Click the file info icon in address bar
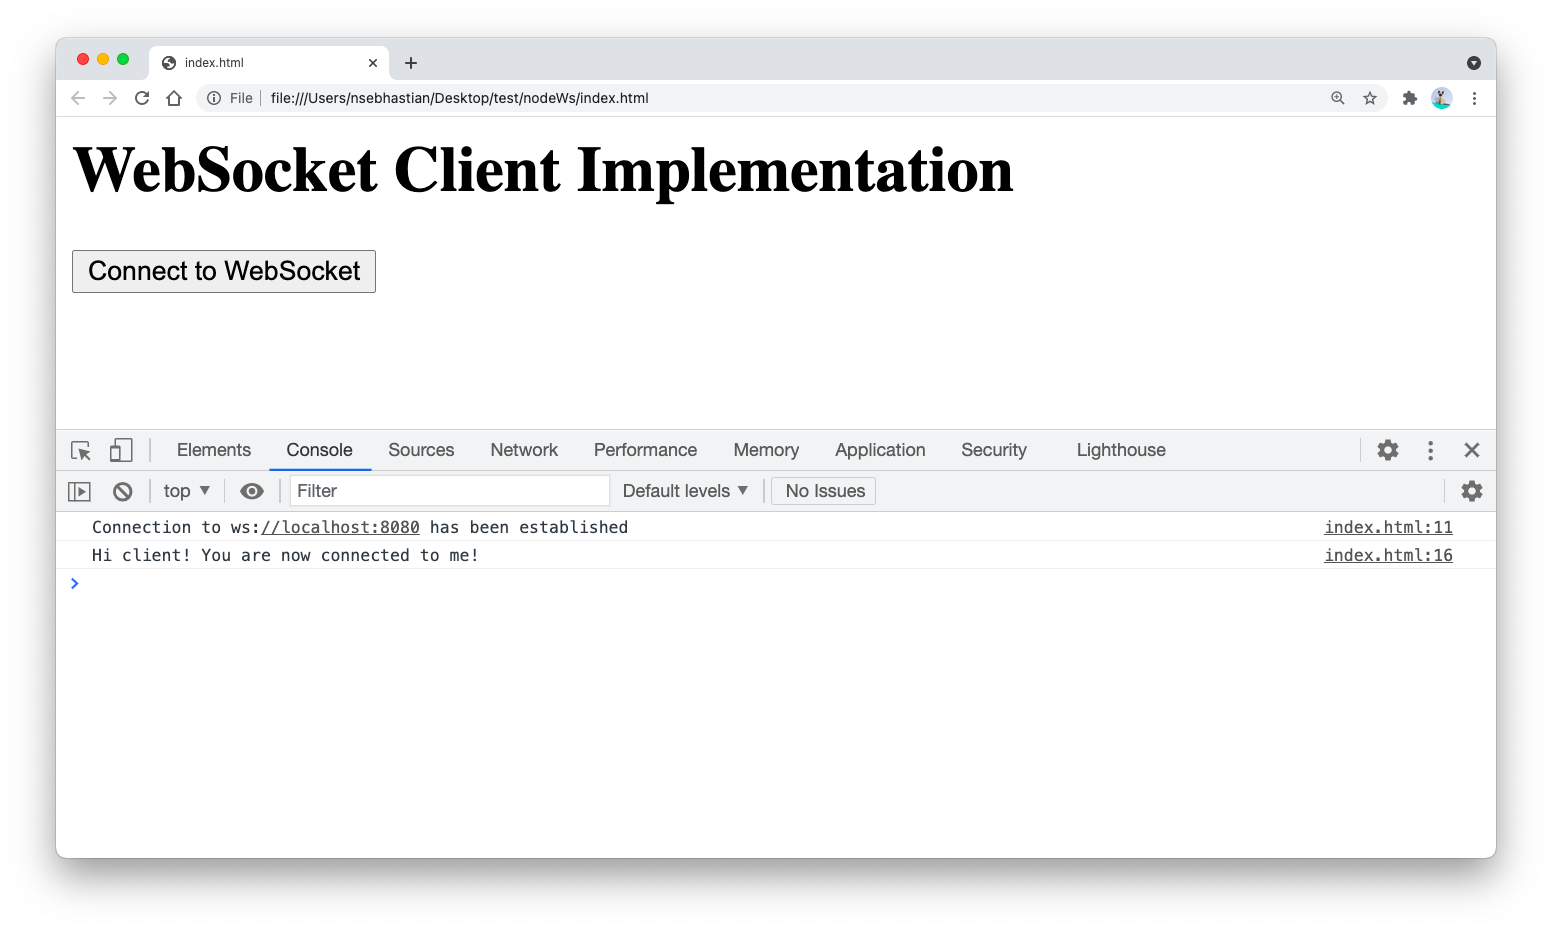 tap(214, 98)
